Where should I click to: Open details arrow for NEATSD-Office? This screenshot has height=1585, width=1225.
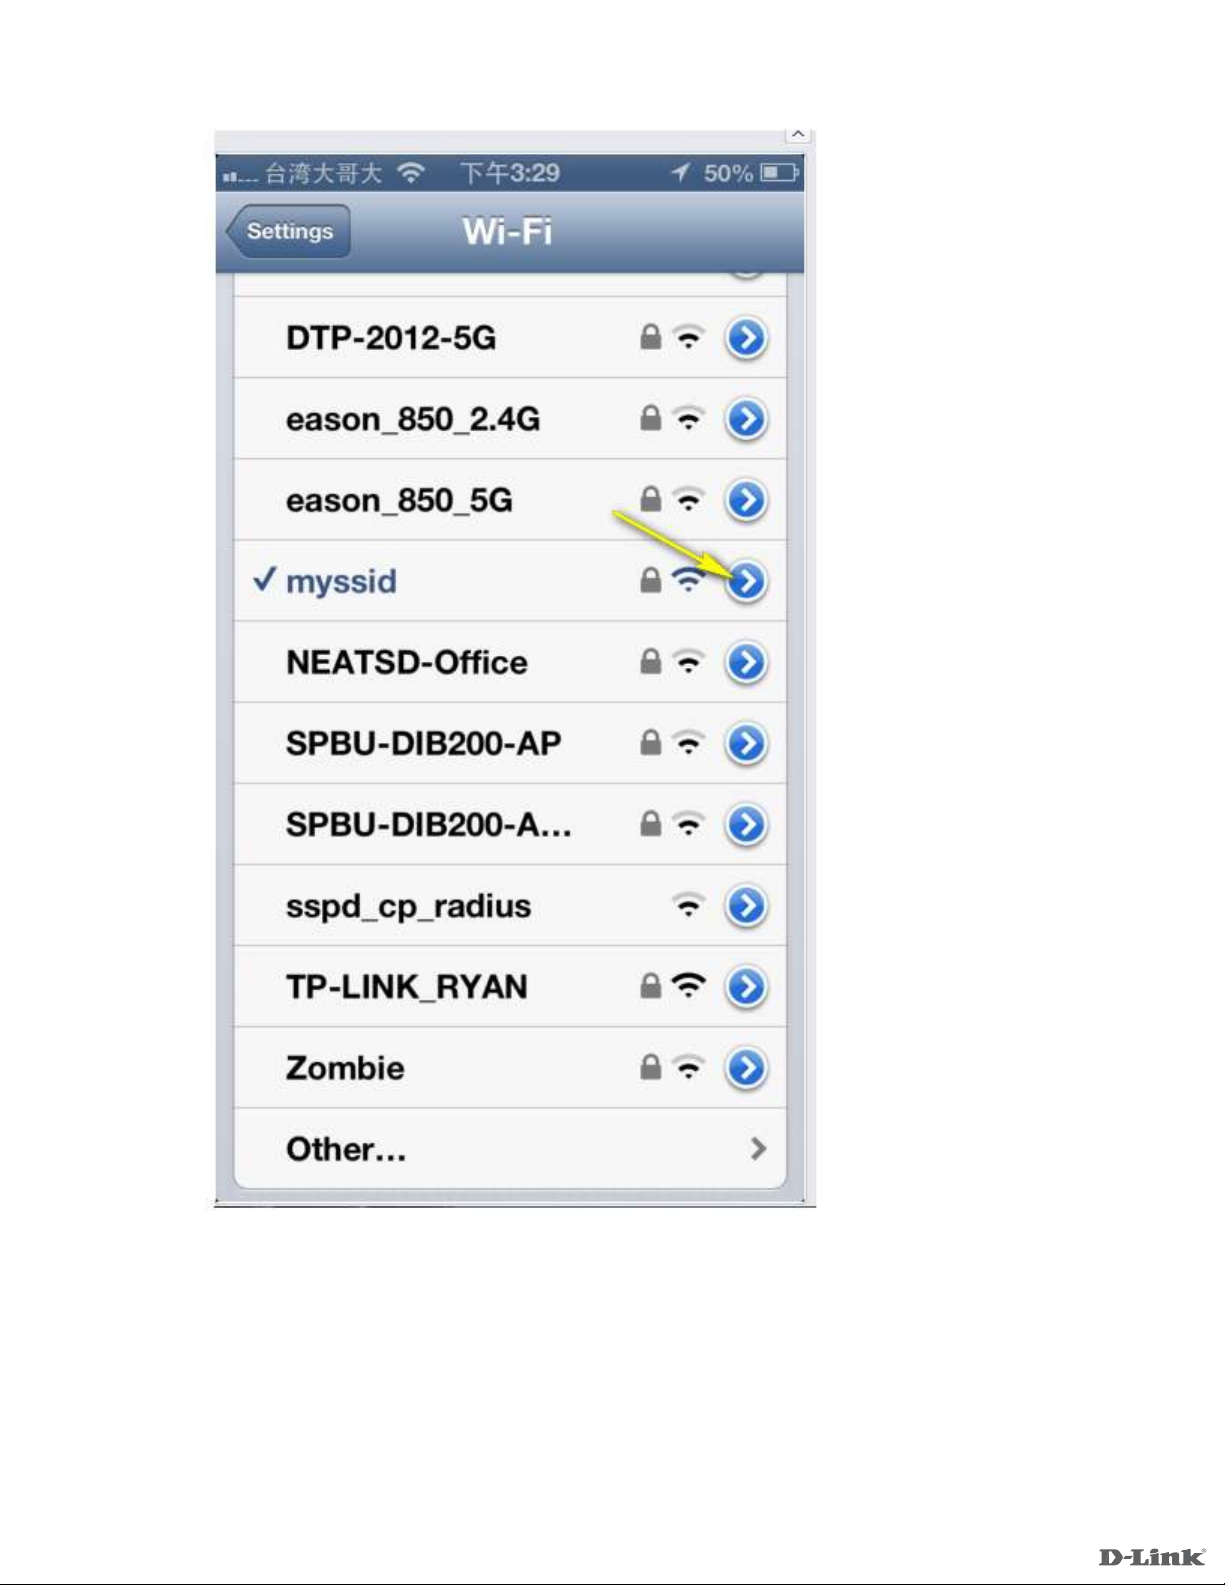(746, 662)
